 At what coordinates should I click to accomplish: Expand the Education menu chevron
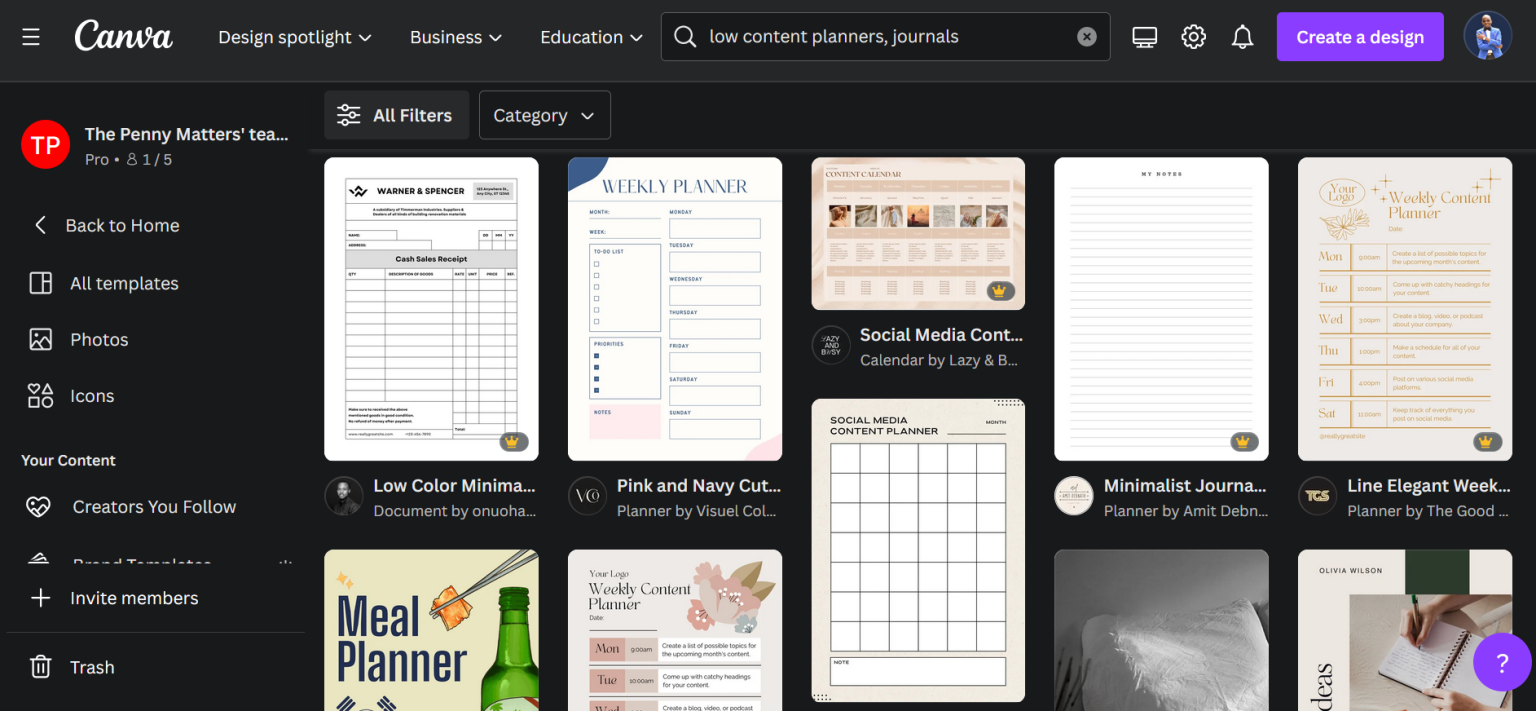(x=590, y=36)
